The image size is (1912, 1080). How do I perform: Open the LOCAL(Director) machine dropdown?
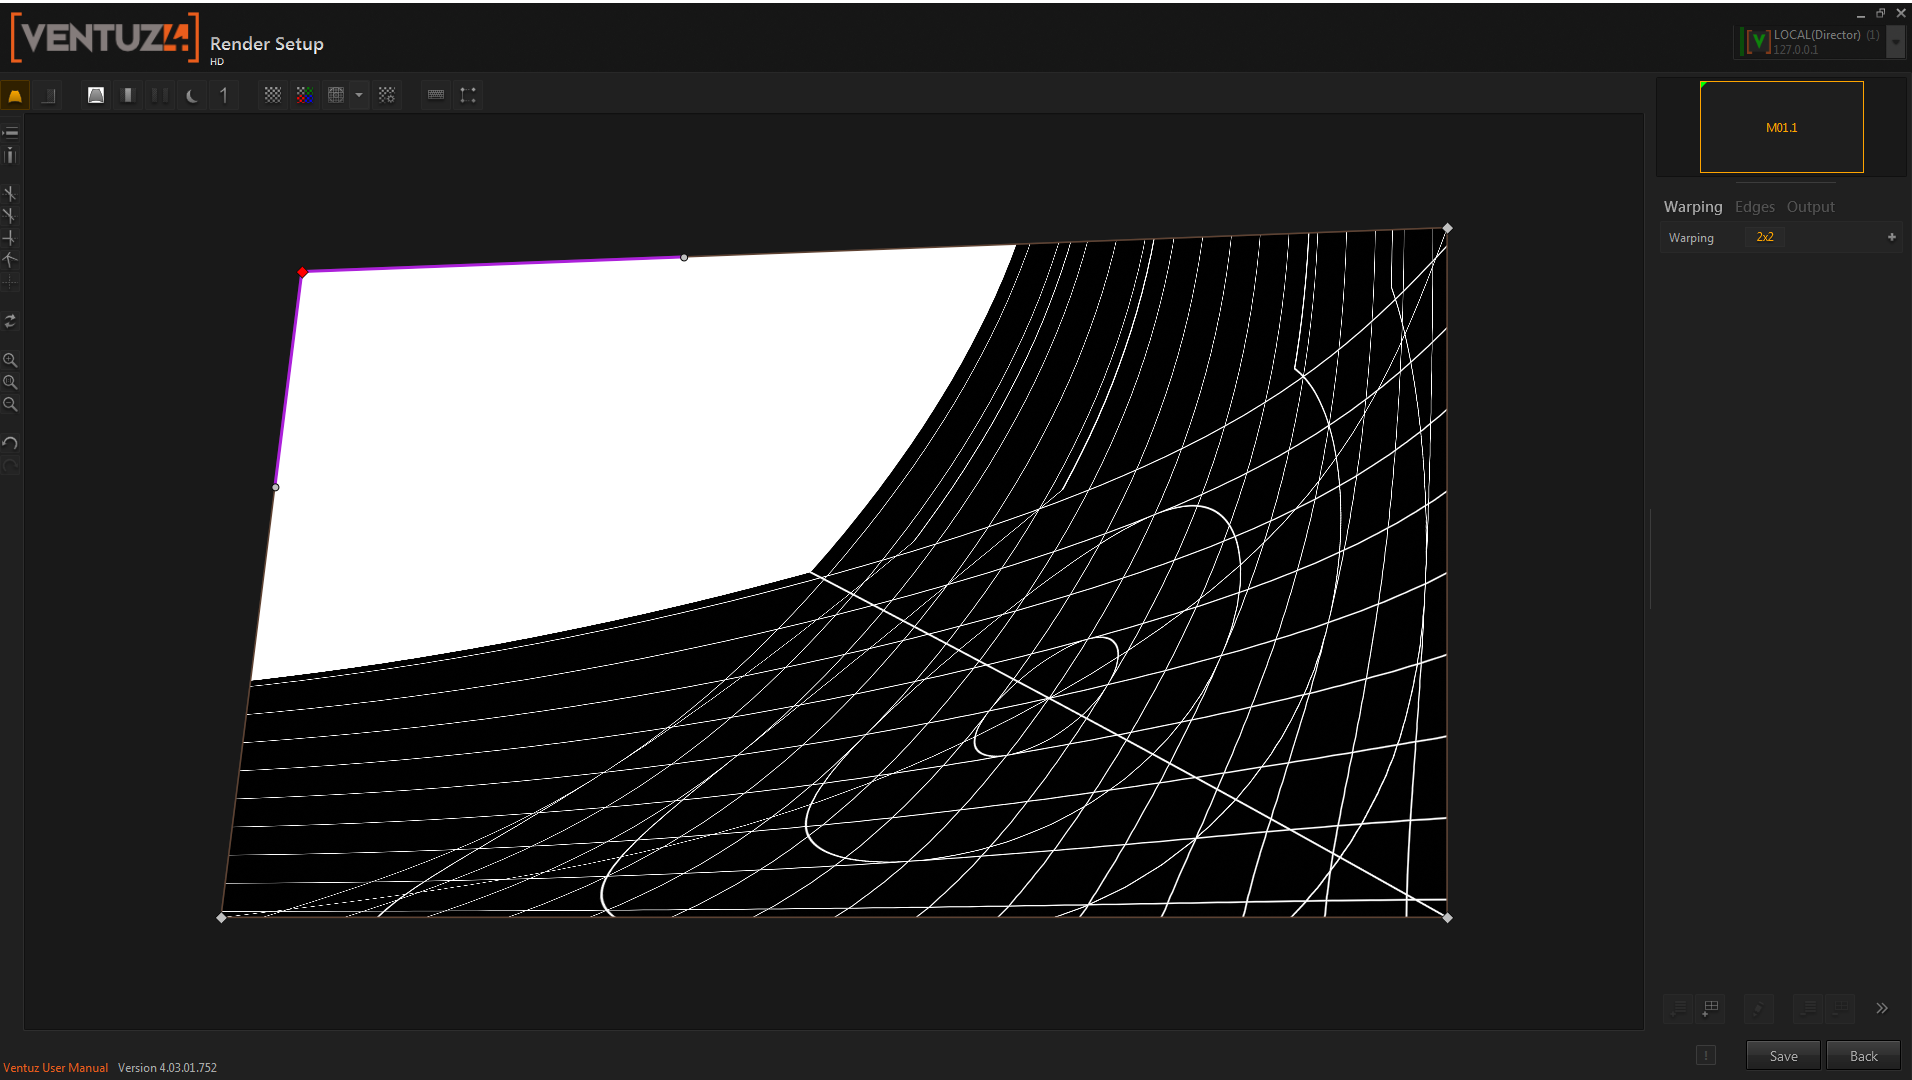tap(1895, 43)
